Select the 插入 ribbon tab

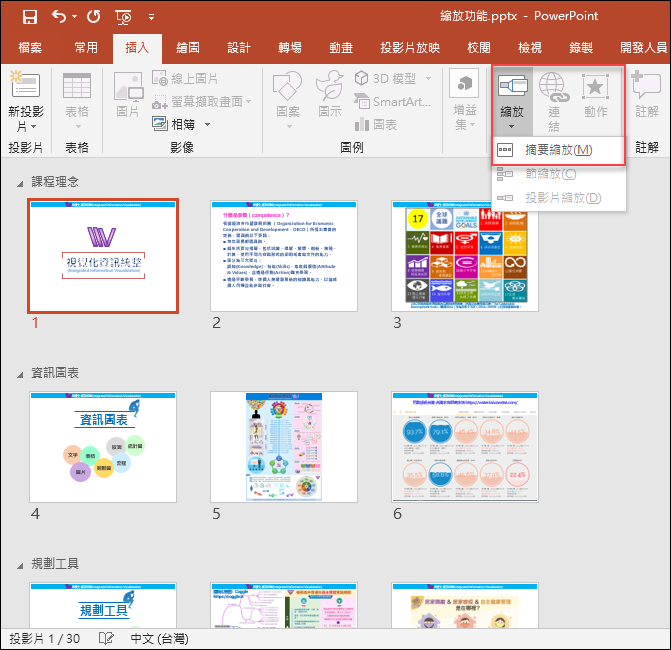pyautogui.click(x=137, y=47)
